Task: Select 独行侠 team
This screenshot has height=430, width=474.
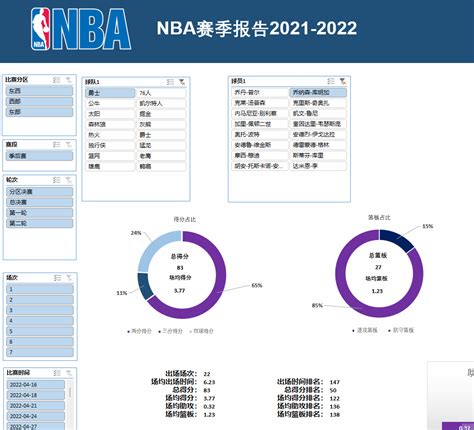Action: tap(110, 145)
